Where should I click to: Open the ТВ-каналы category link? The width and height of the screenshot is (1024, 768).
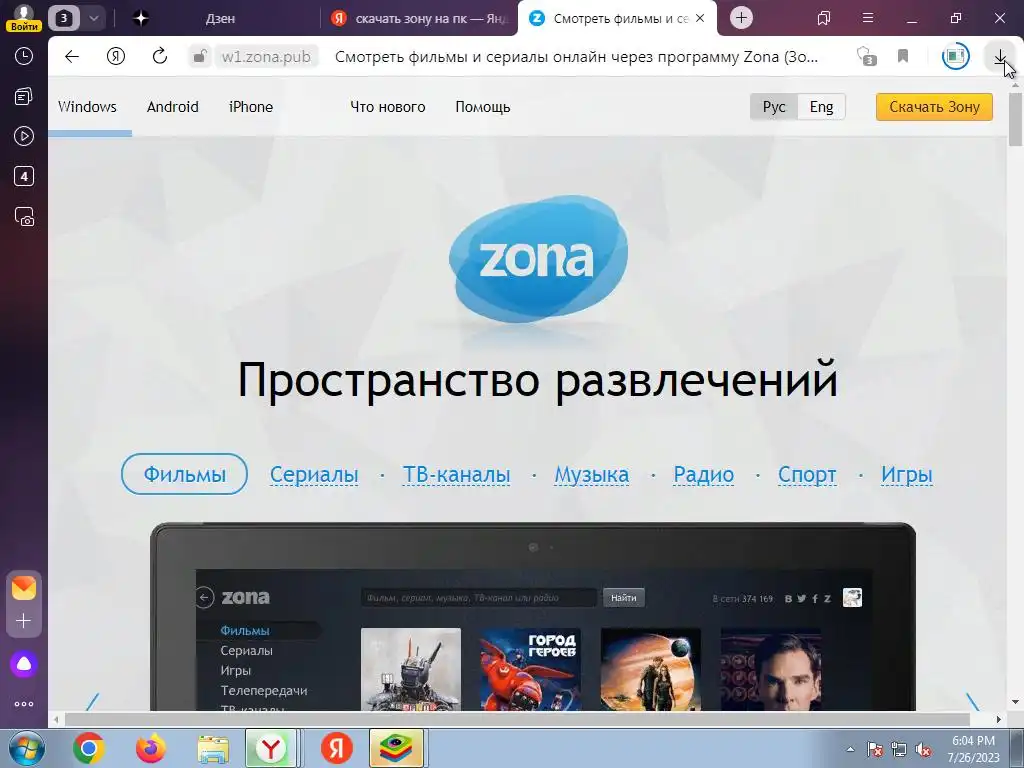pos(456,475)
